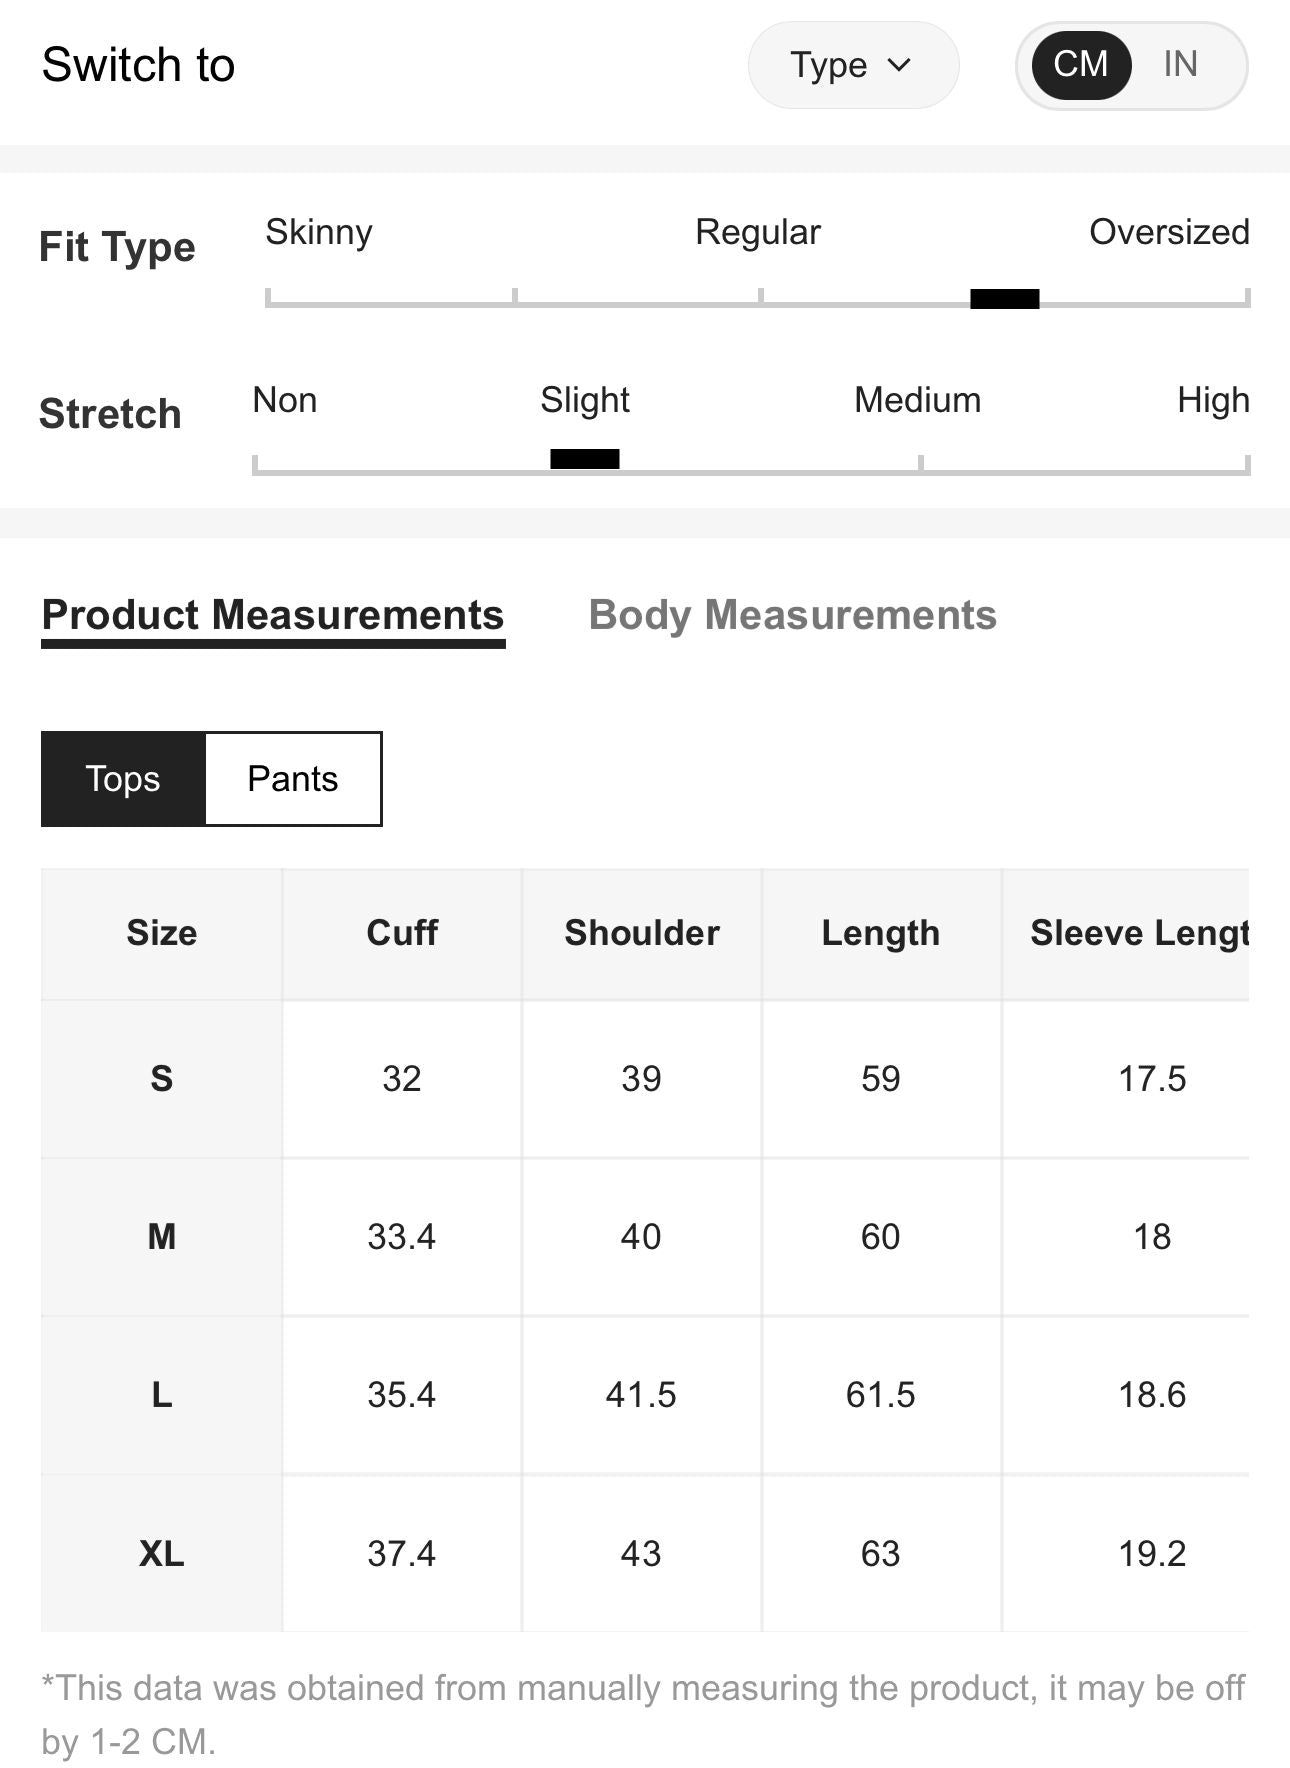Click the Shoulder column header
Viewport: 1290px width, 1768px height.
pos(642,933)
